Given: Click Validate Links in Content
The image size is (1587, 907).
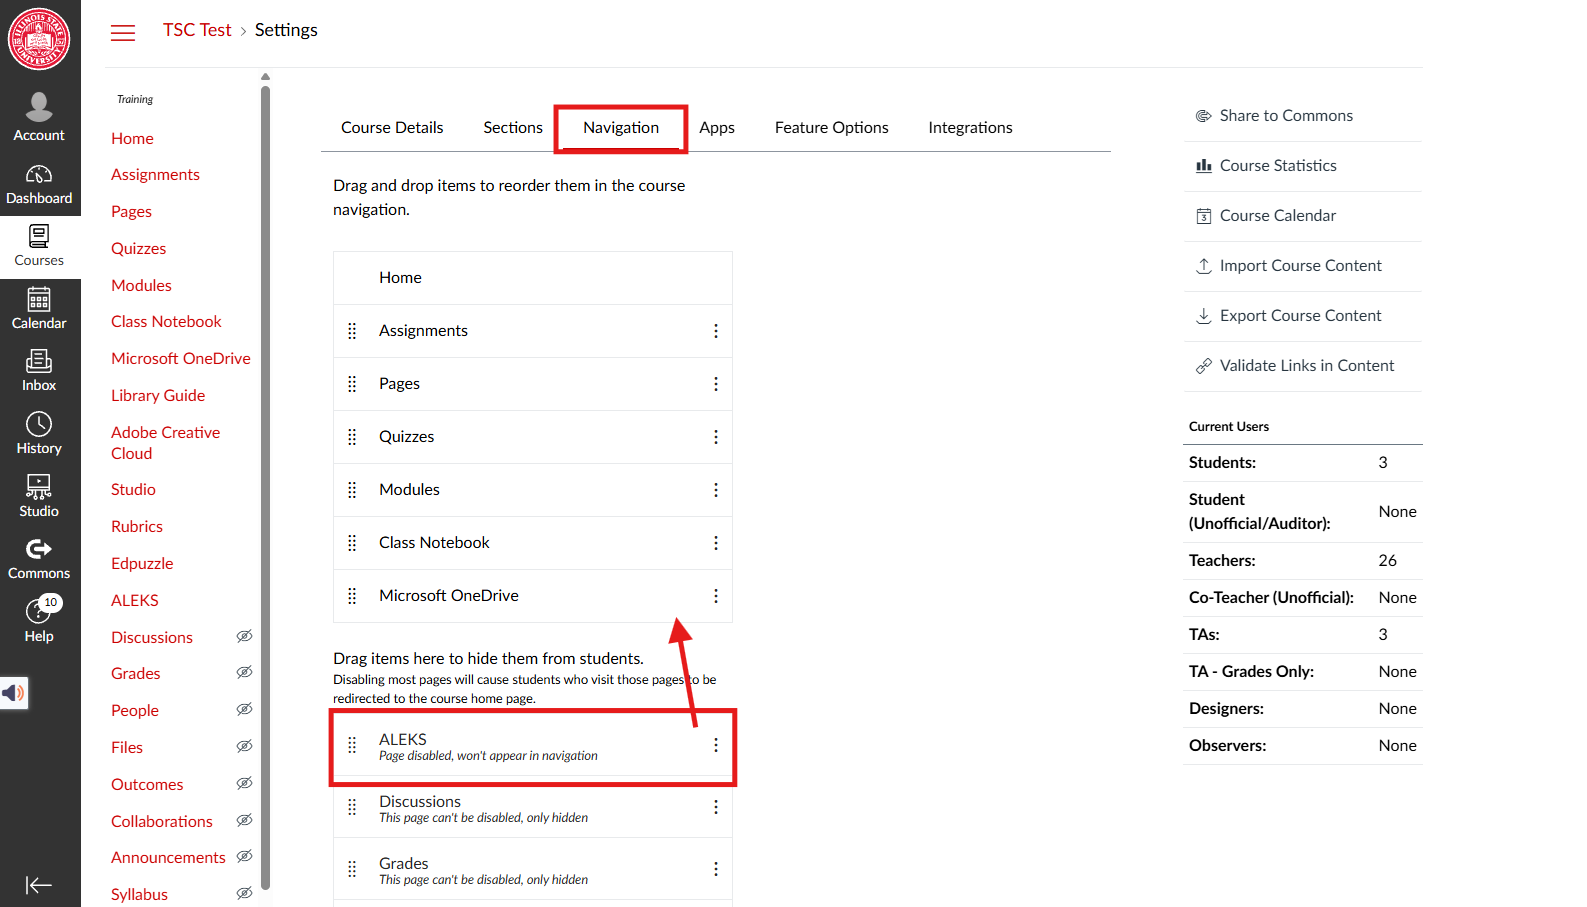Looking at the screenshot, I should 1306,366.
